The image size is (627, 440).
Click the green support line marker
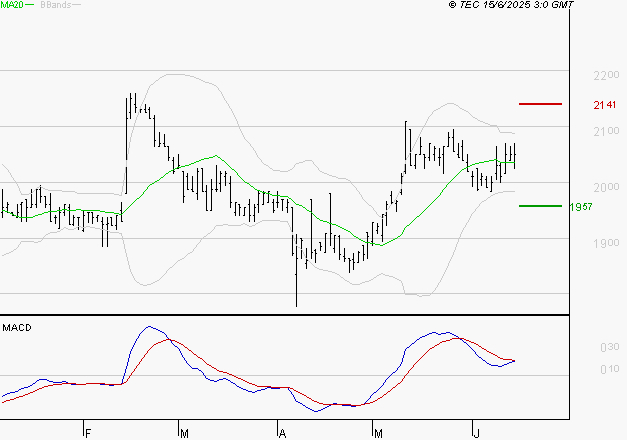(540, 205)
